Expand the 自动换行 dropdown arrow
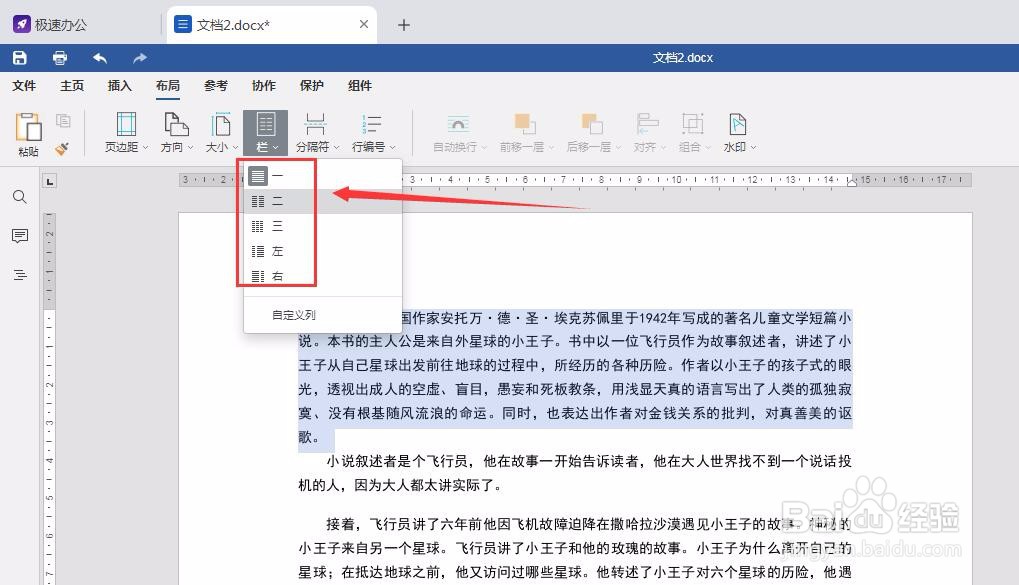Image resolution: width=1019 pixels, height=585 pixels. [484, 148]
